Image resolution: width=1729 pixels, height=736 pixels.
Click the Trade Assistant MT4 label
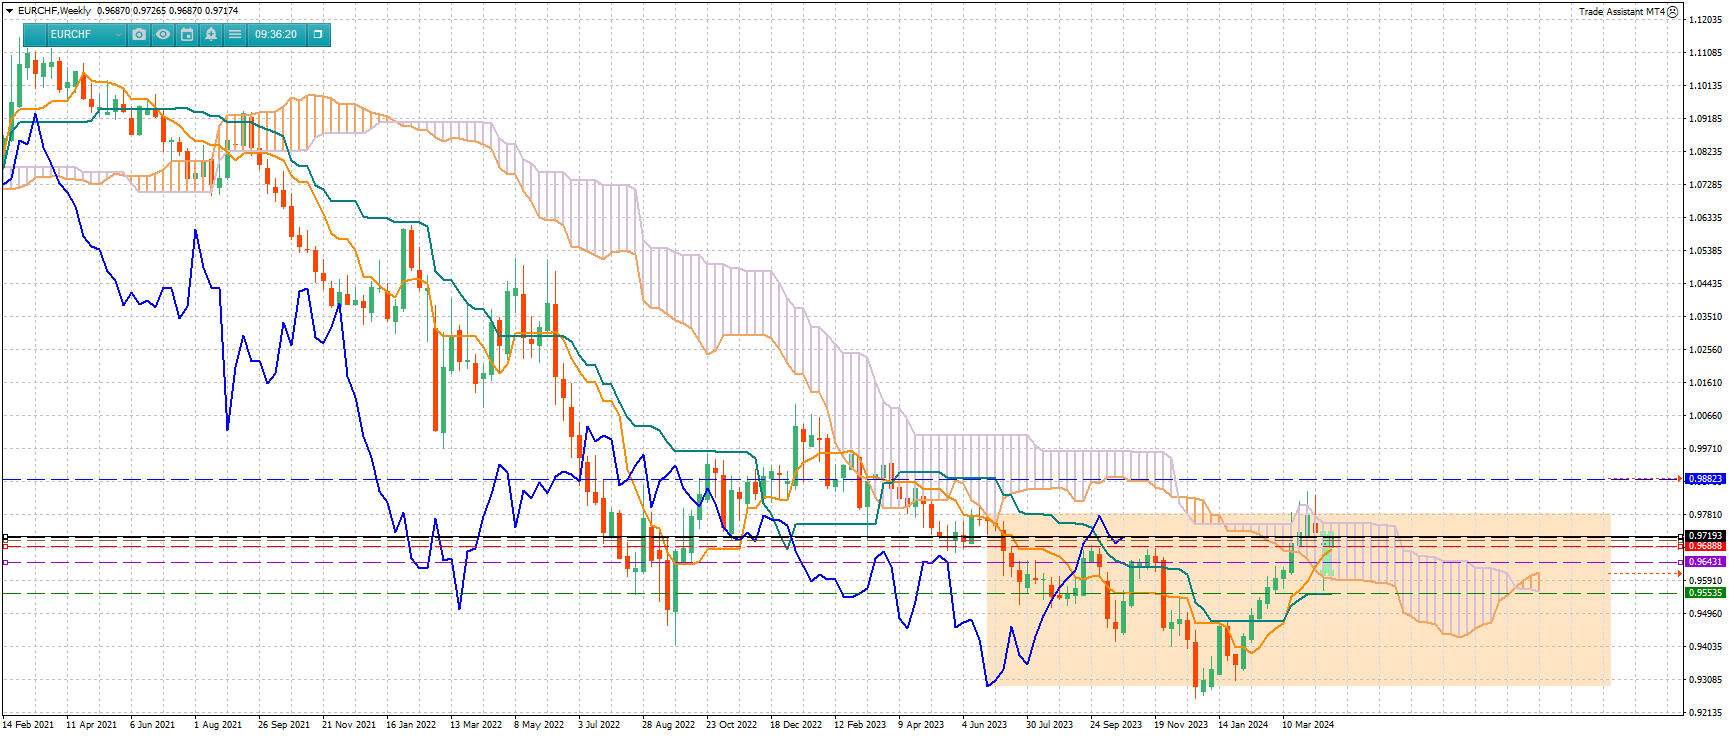pos(1622,12)
